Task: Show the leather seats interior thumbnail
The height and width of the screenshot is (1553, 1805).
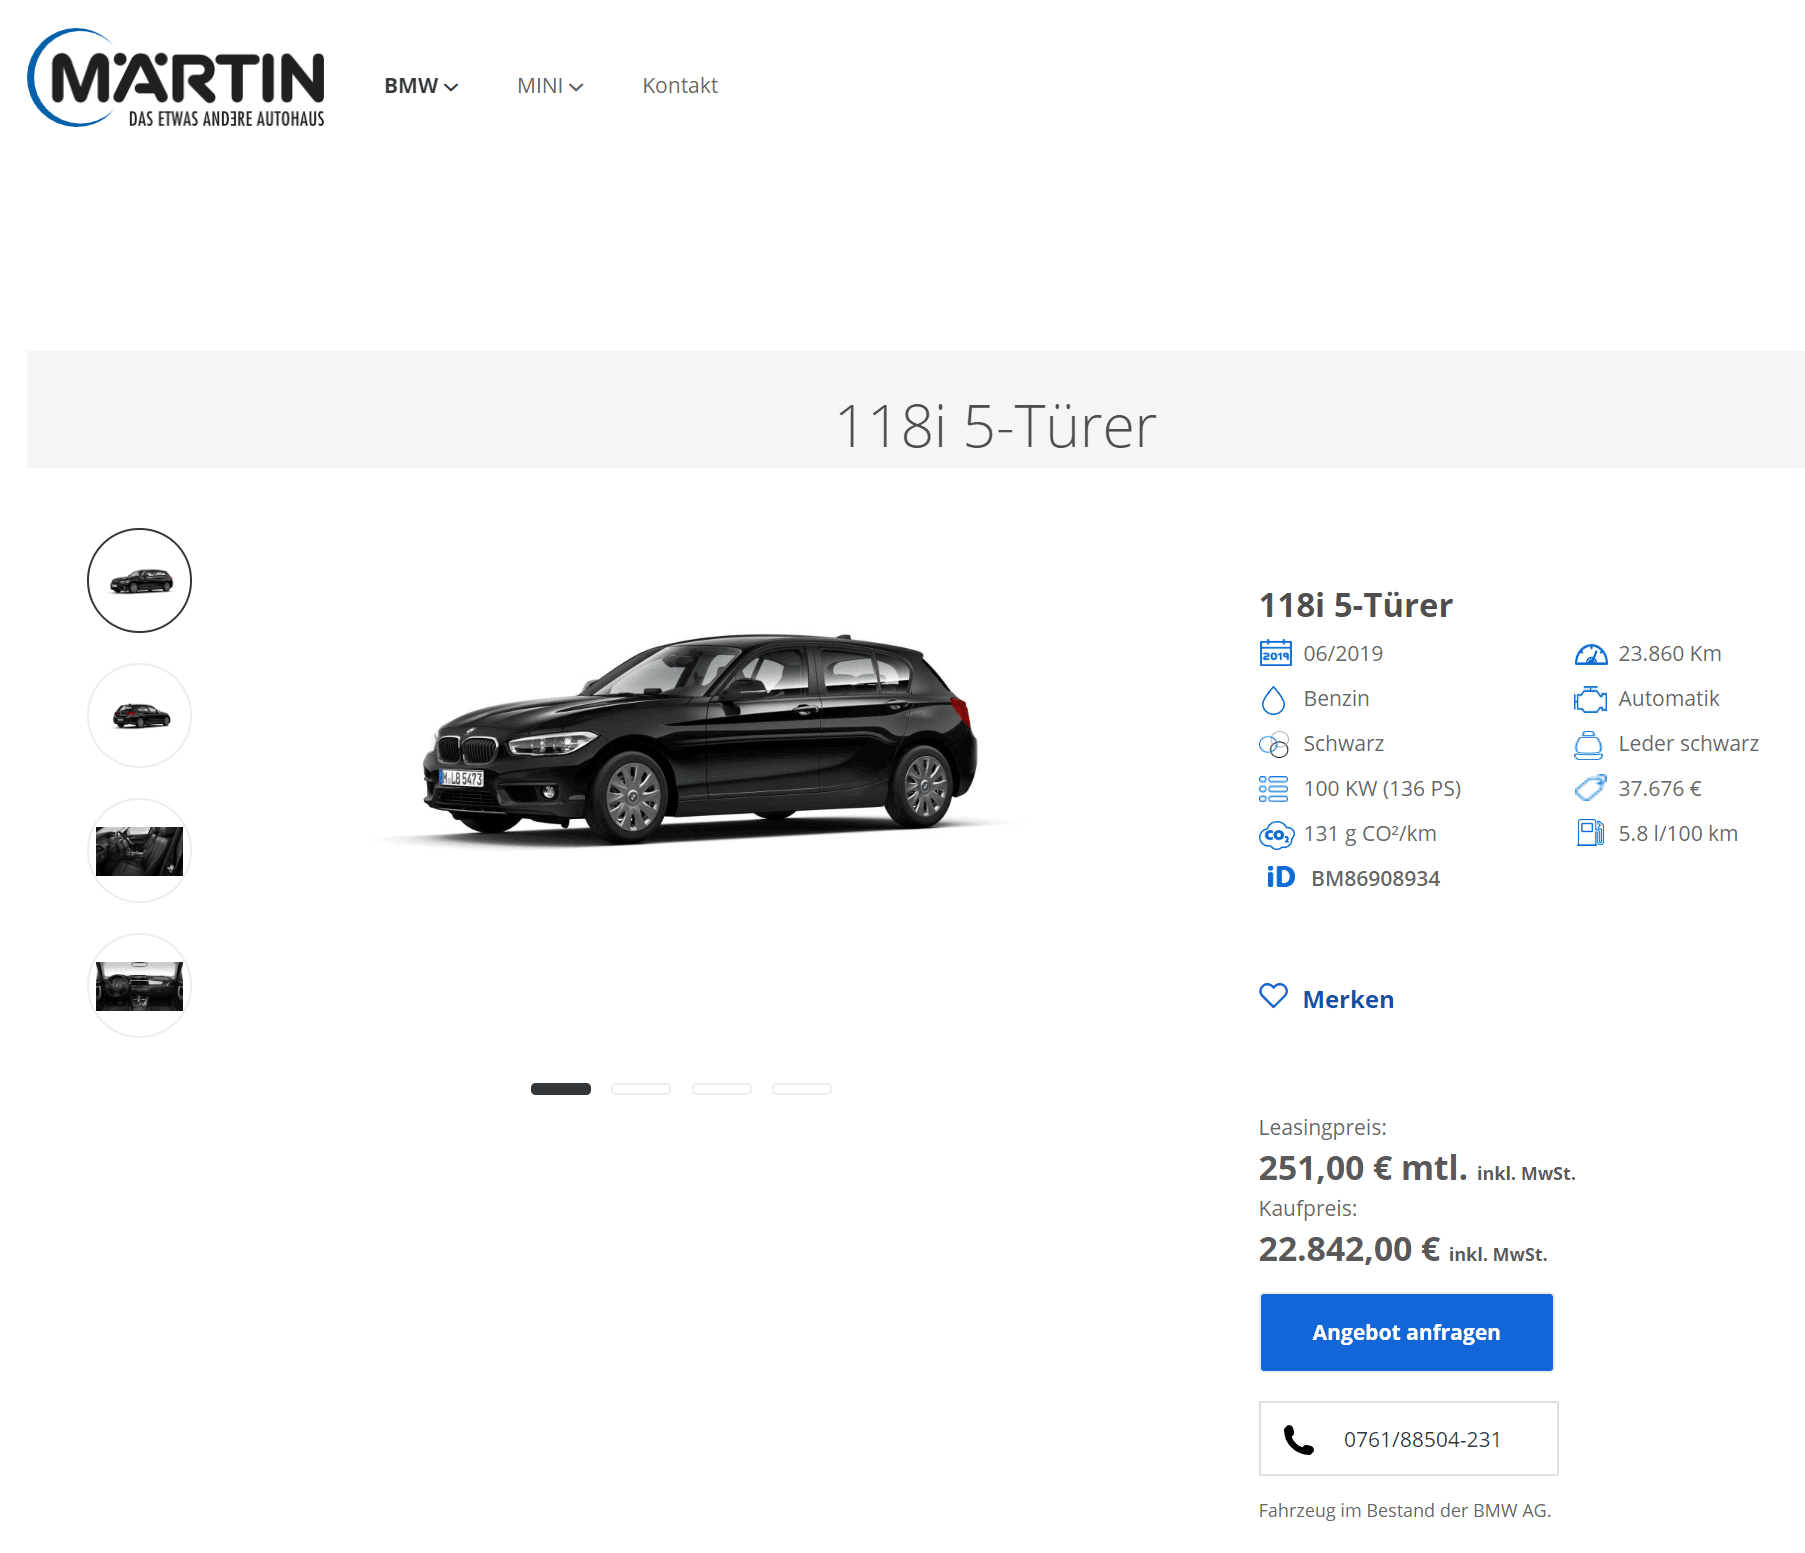Action: click(x=139, y=851)
